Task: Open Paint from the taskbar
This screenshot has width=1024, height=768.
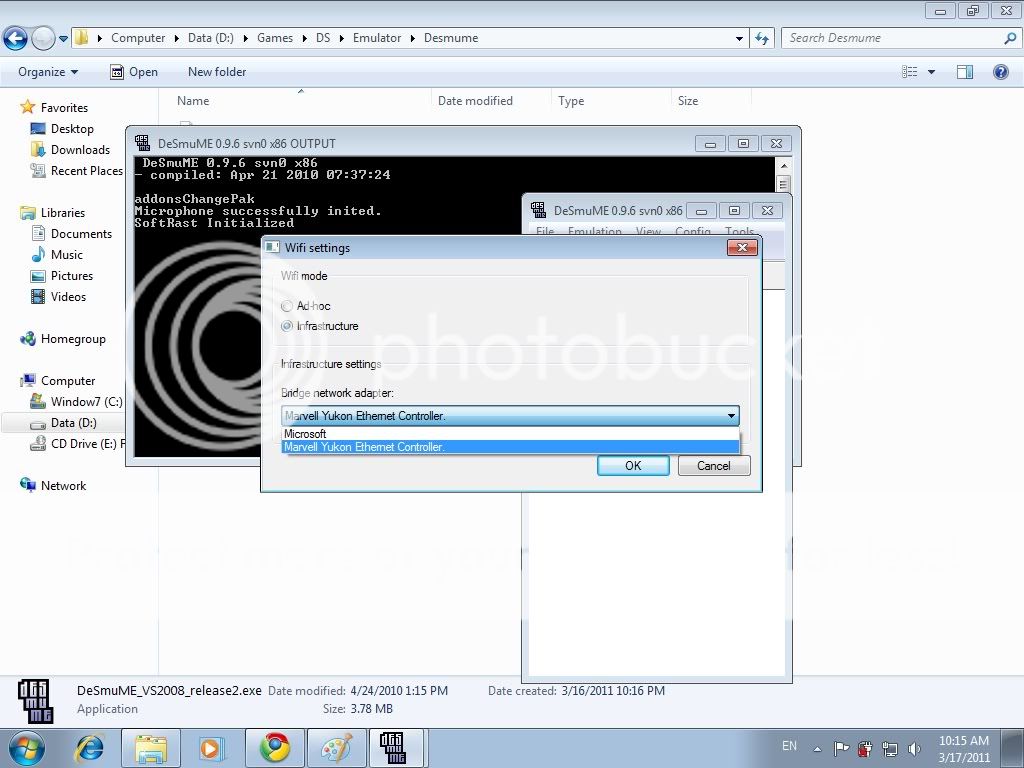Action: (x=337, y=748)
